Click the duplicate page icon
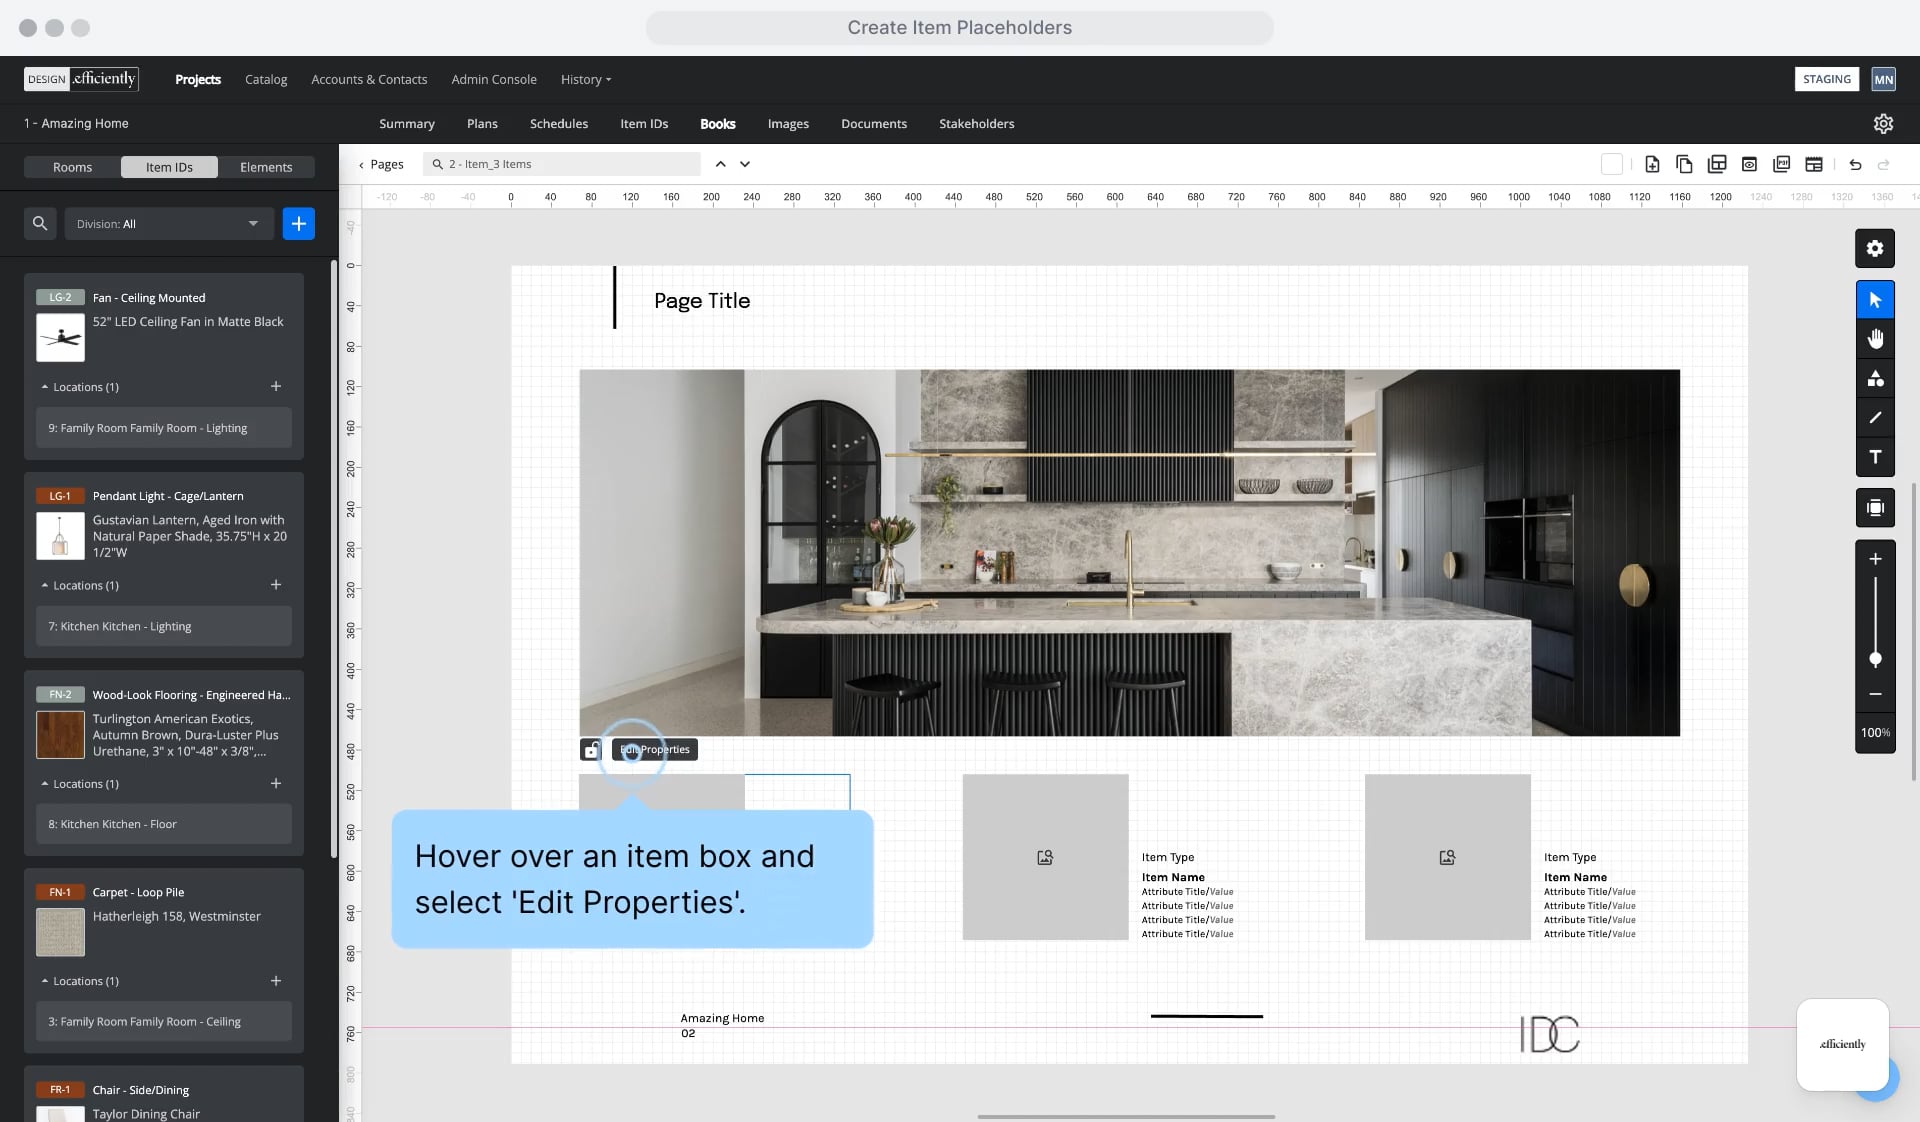The image size is (1920, 1122). tap(1684, 164)
